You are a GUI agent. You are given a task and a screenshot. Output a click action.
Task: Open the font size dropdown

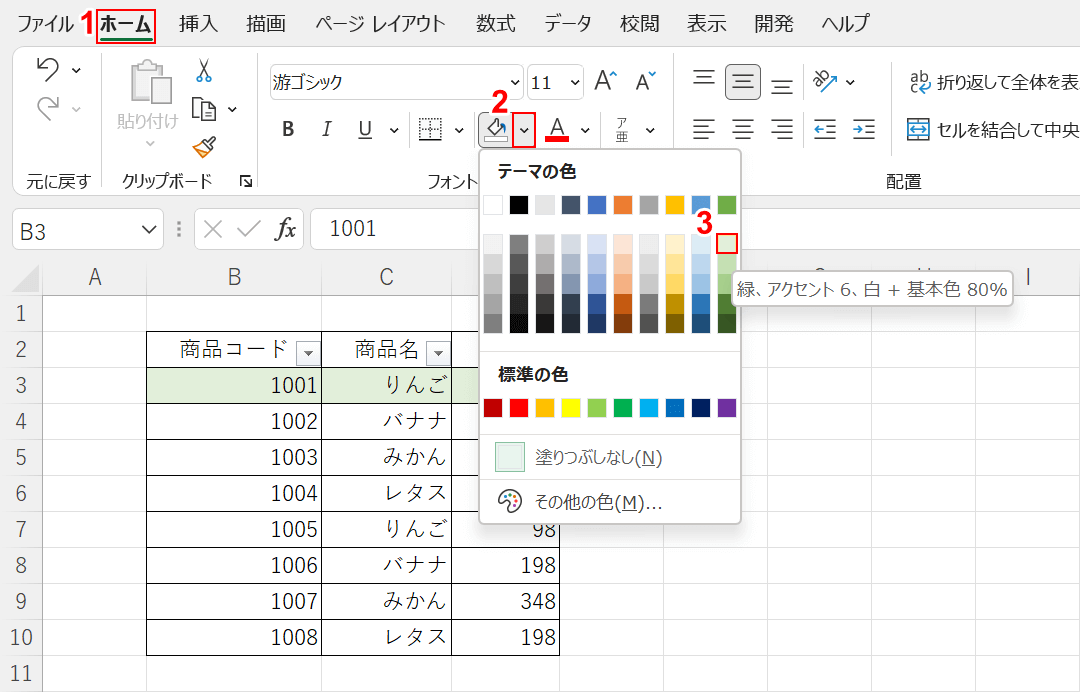pos(575,83)
